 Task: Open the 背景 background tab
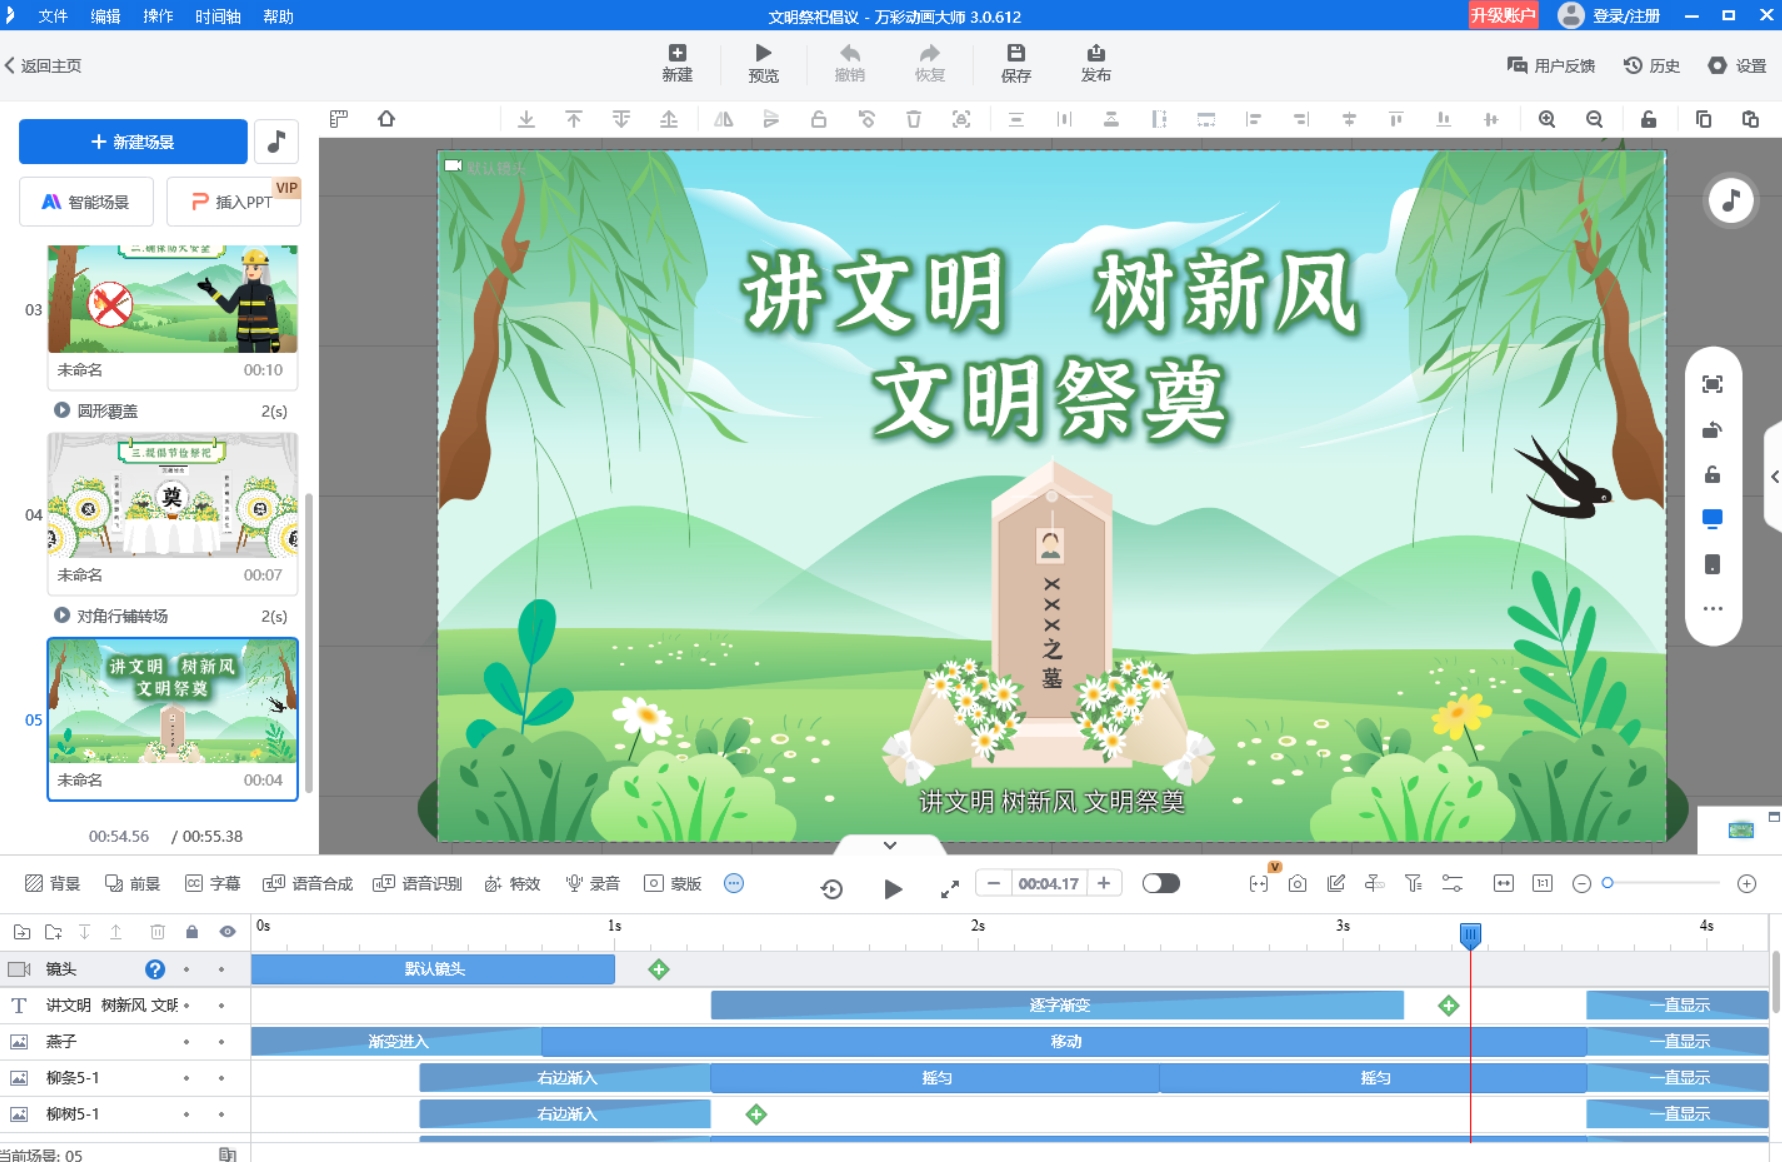53,883
